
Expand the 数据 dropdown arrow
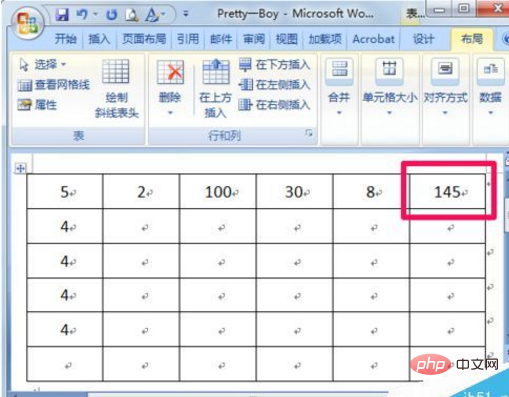[x=490, y=113]
